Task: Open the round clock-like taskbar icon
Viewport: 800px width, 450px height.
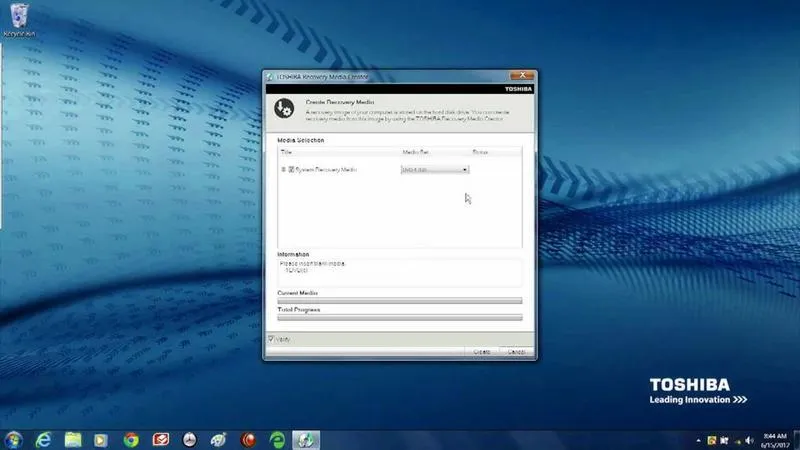Action: (x=190, y=440)
